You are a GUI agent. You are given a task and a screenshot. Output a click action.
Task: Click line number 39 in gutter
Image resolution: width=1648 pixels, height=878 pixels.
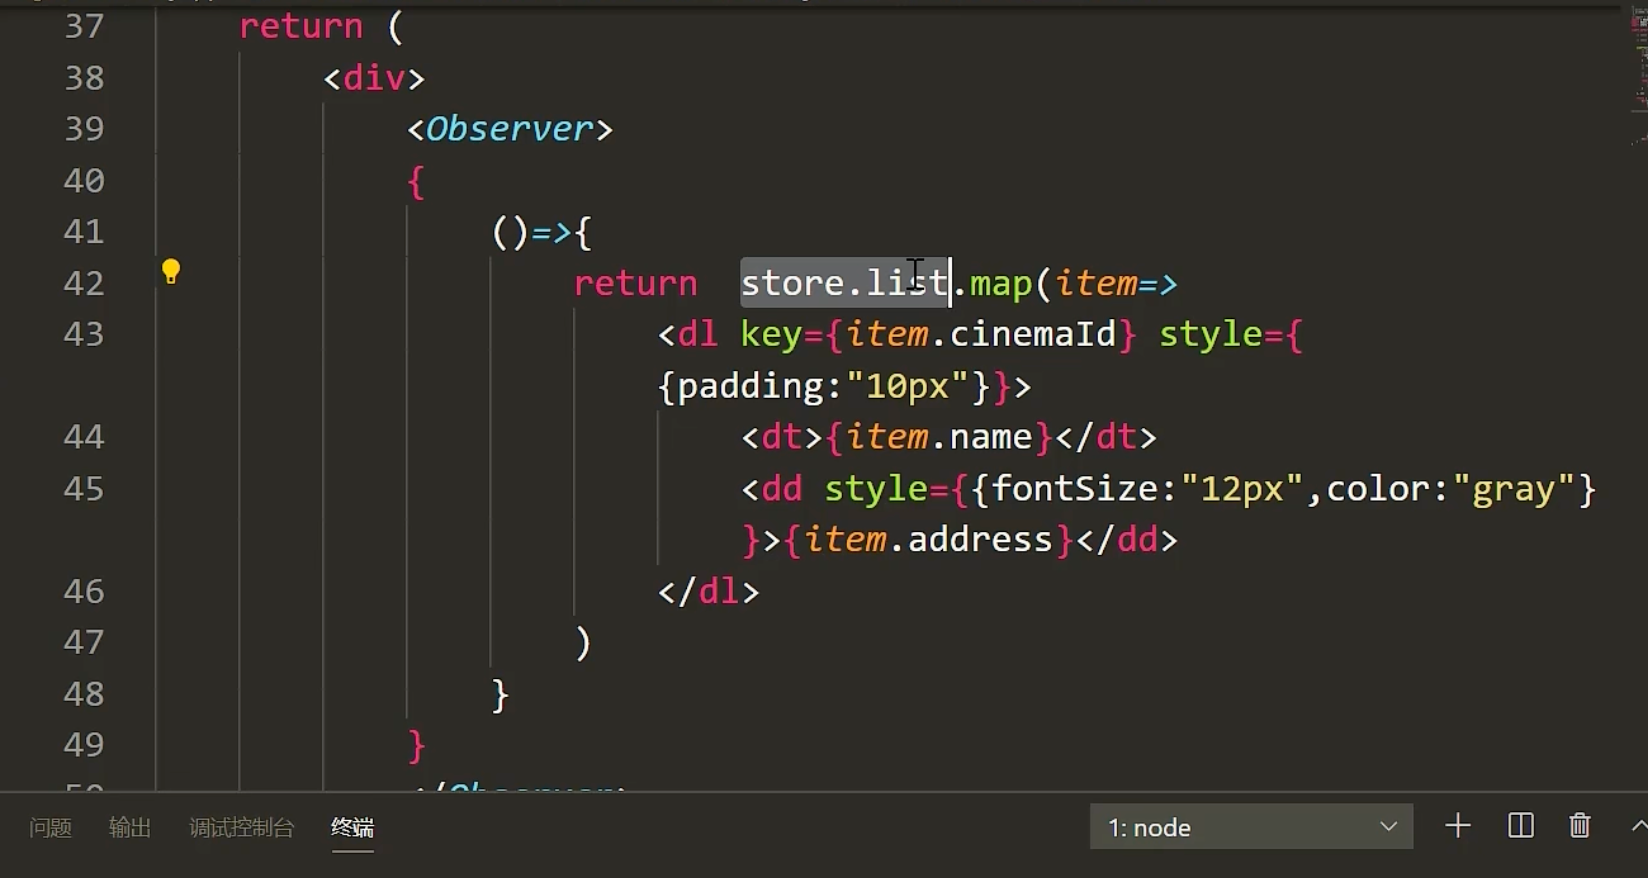84,129
